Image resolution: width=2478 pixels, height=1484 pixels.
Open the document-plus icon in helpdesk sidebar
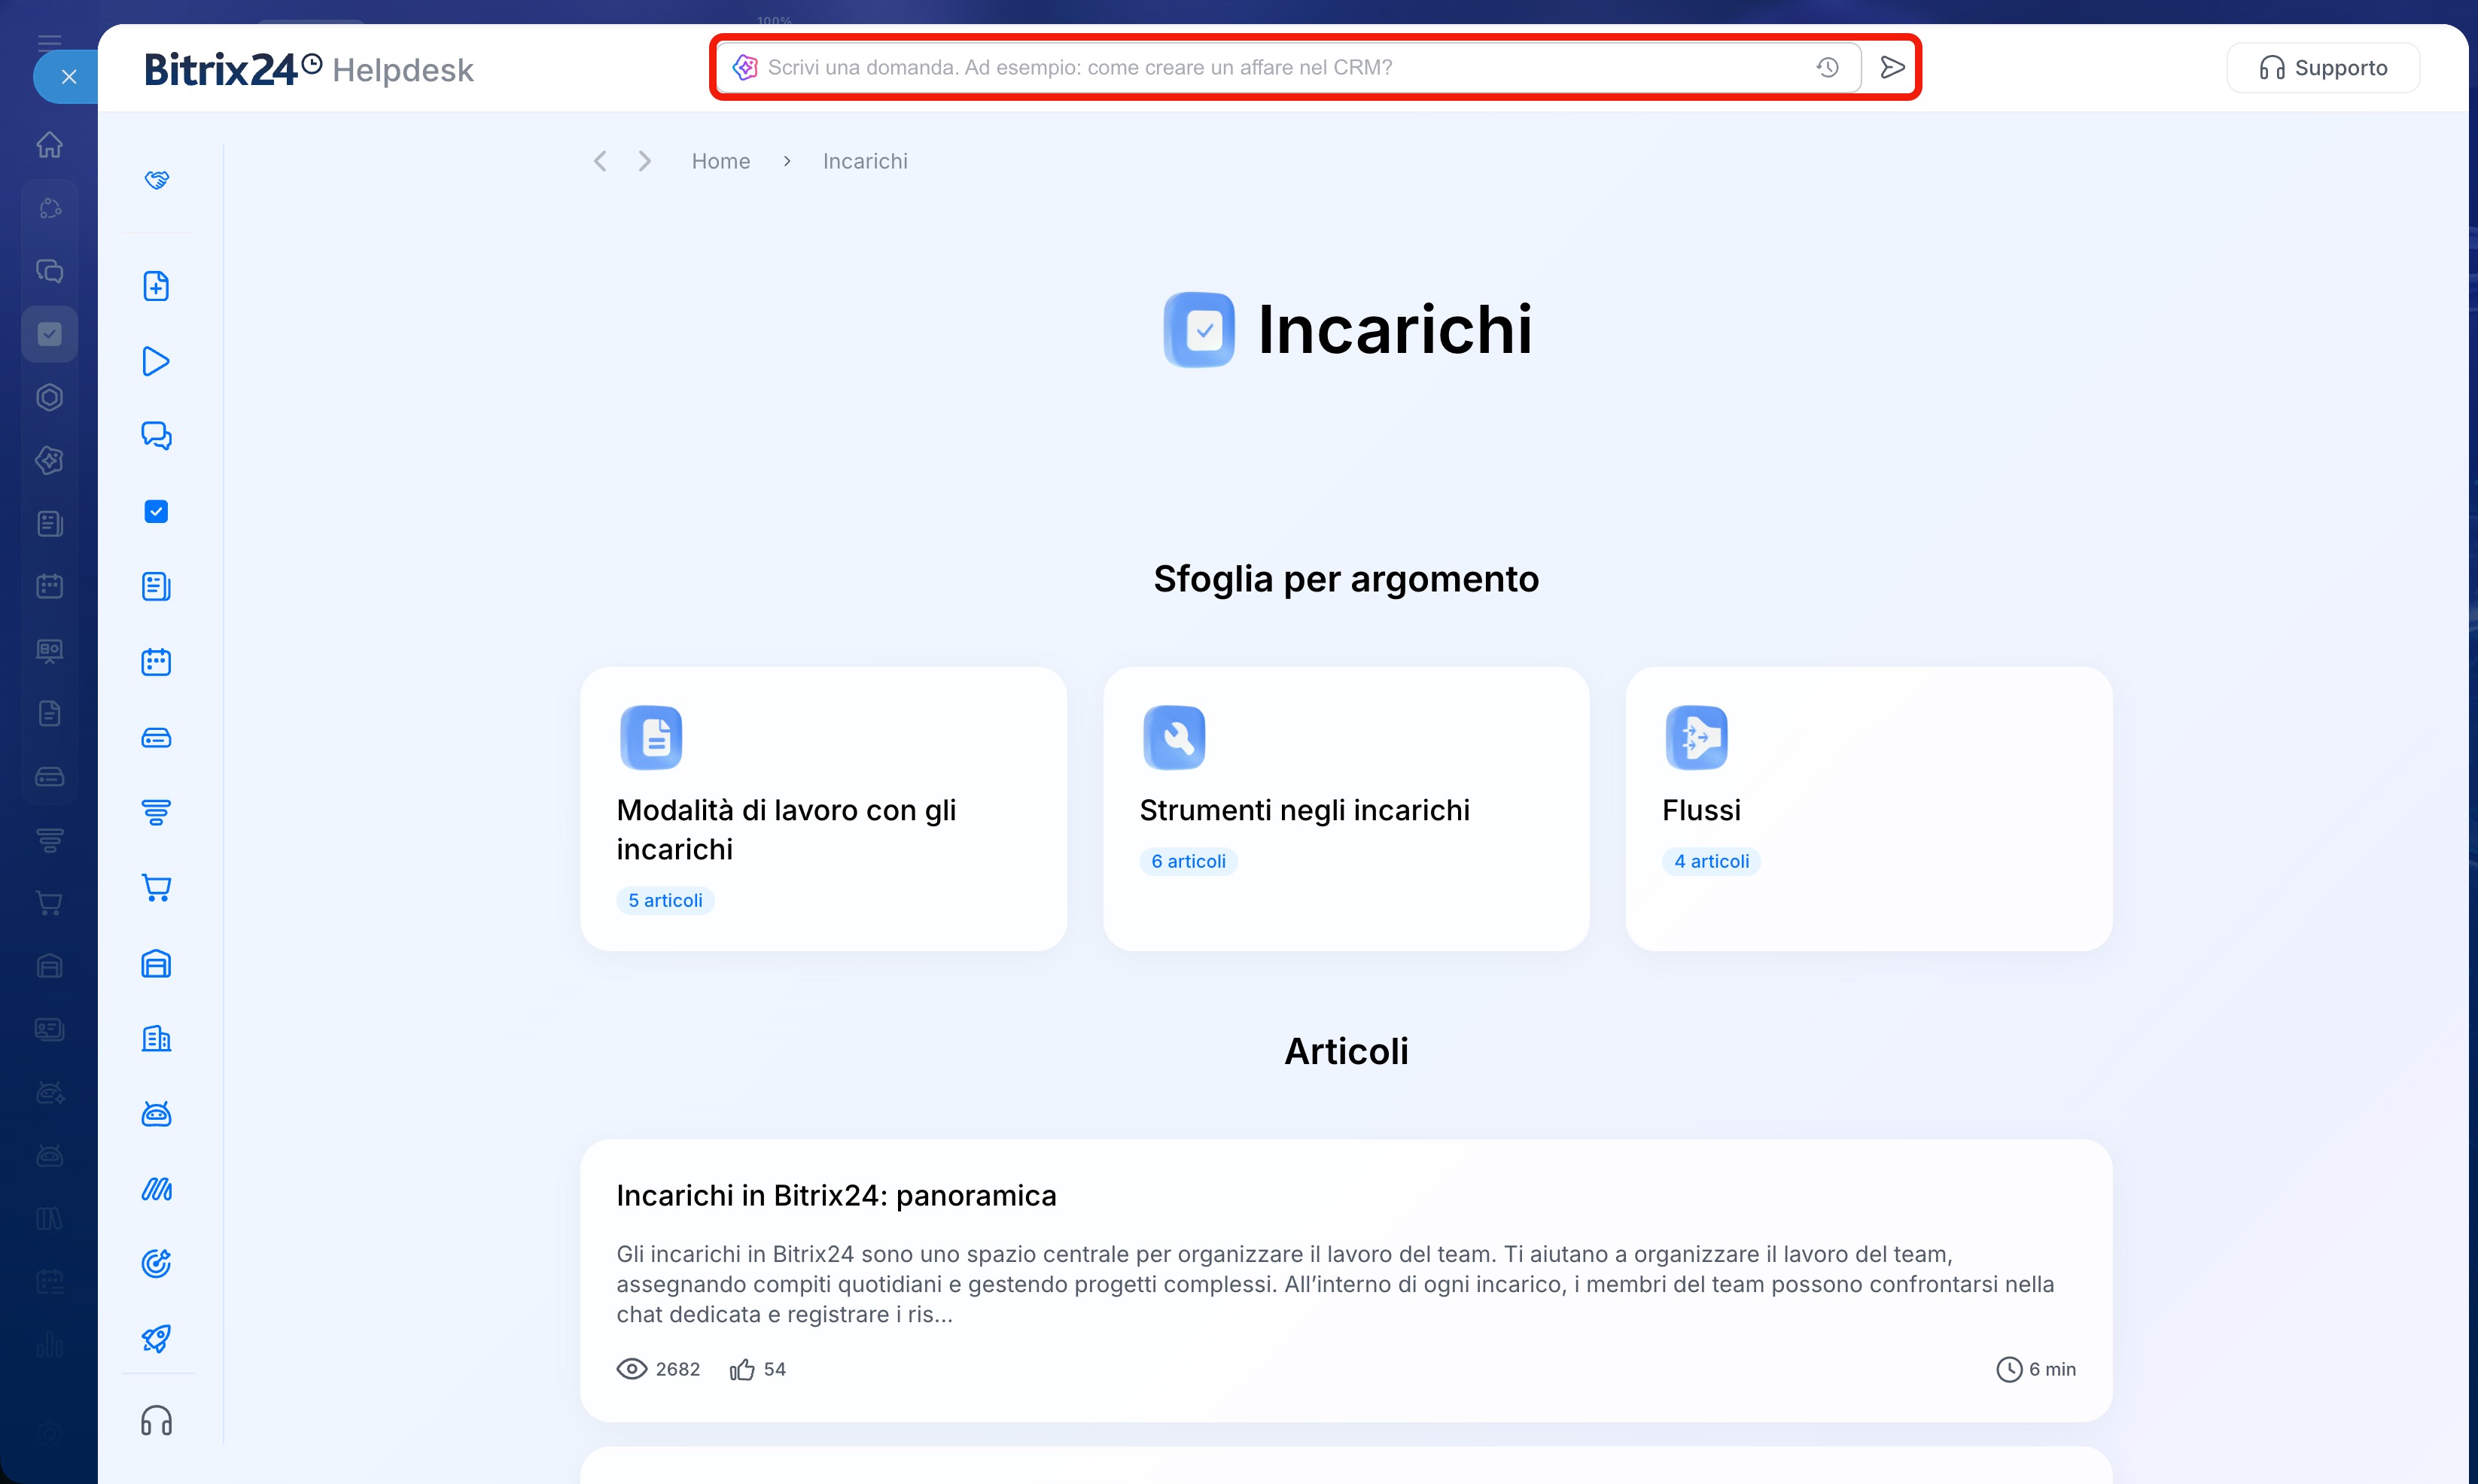tap(156, 286)
